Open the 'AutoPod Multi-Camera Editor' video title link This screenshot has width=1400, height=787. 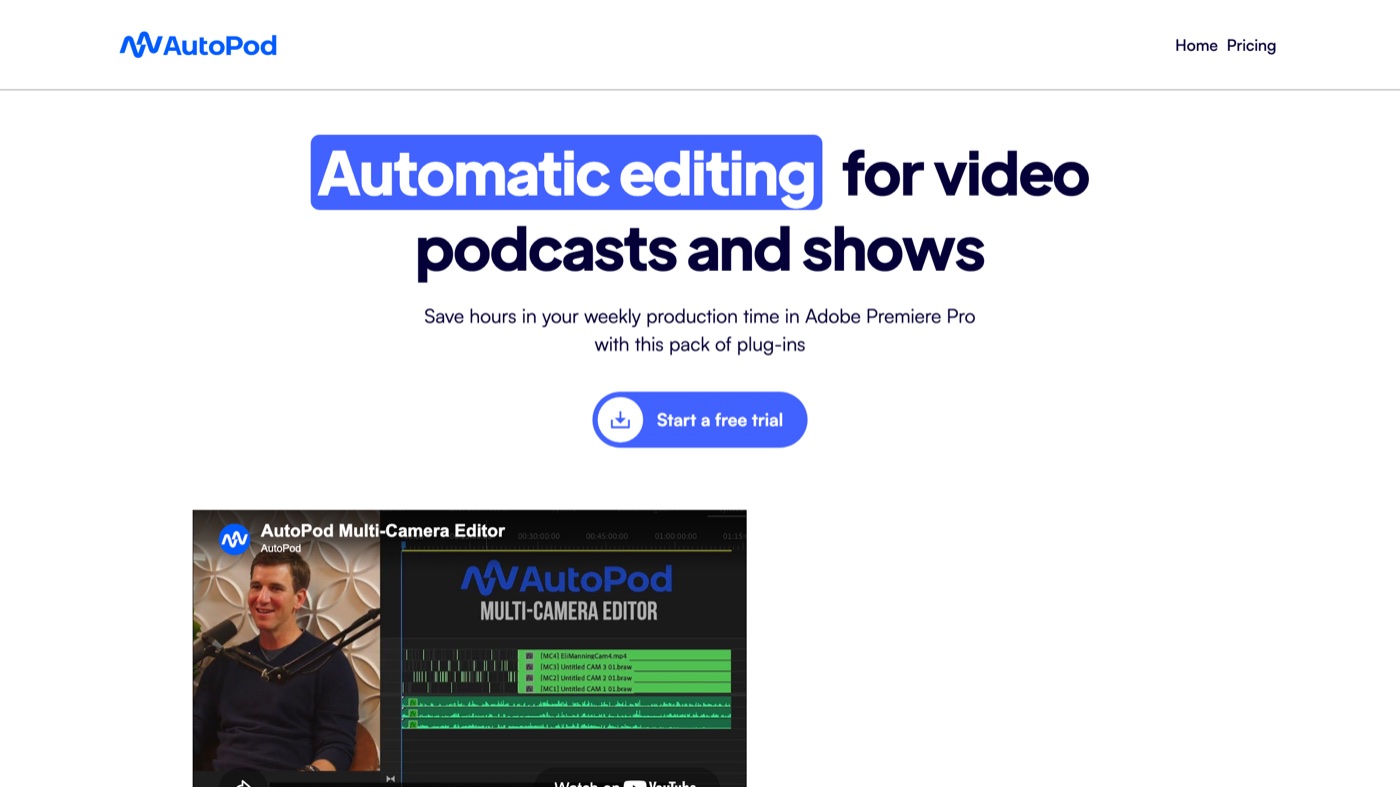coord(383,531)
